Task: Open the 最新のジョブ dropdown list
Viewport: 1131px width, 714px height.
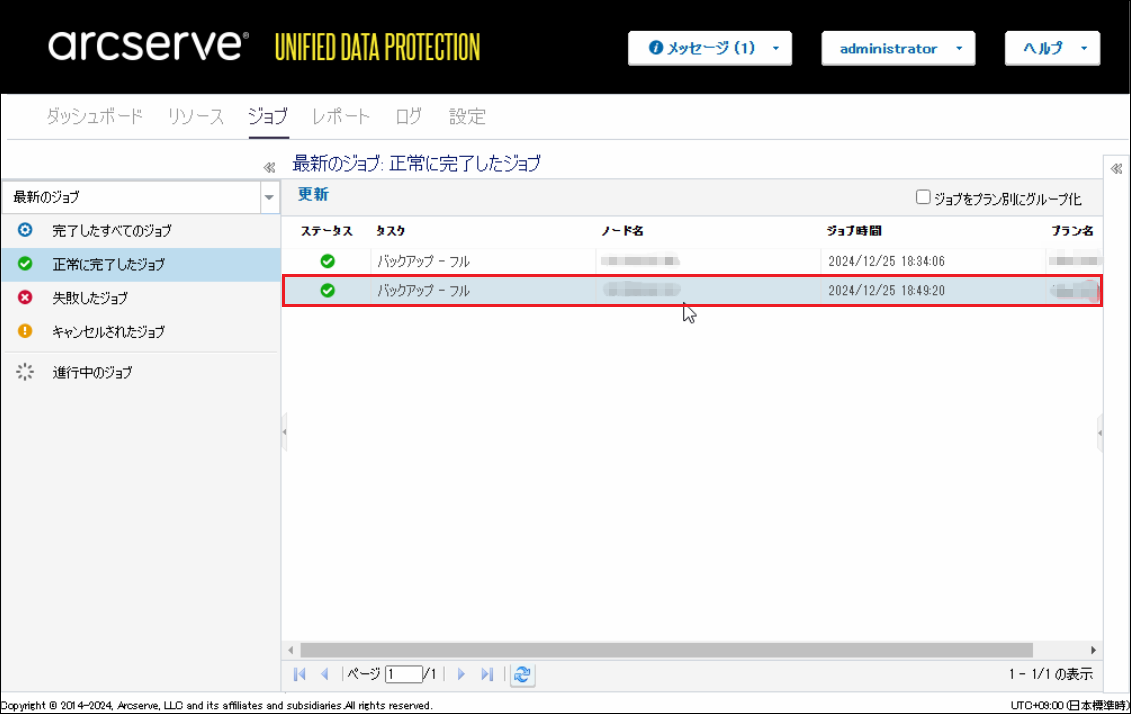Action: click(269, 198)
